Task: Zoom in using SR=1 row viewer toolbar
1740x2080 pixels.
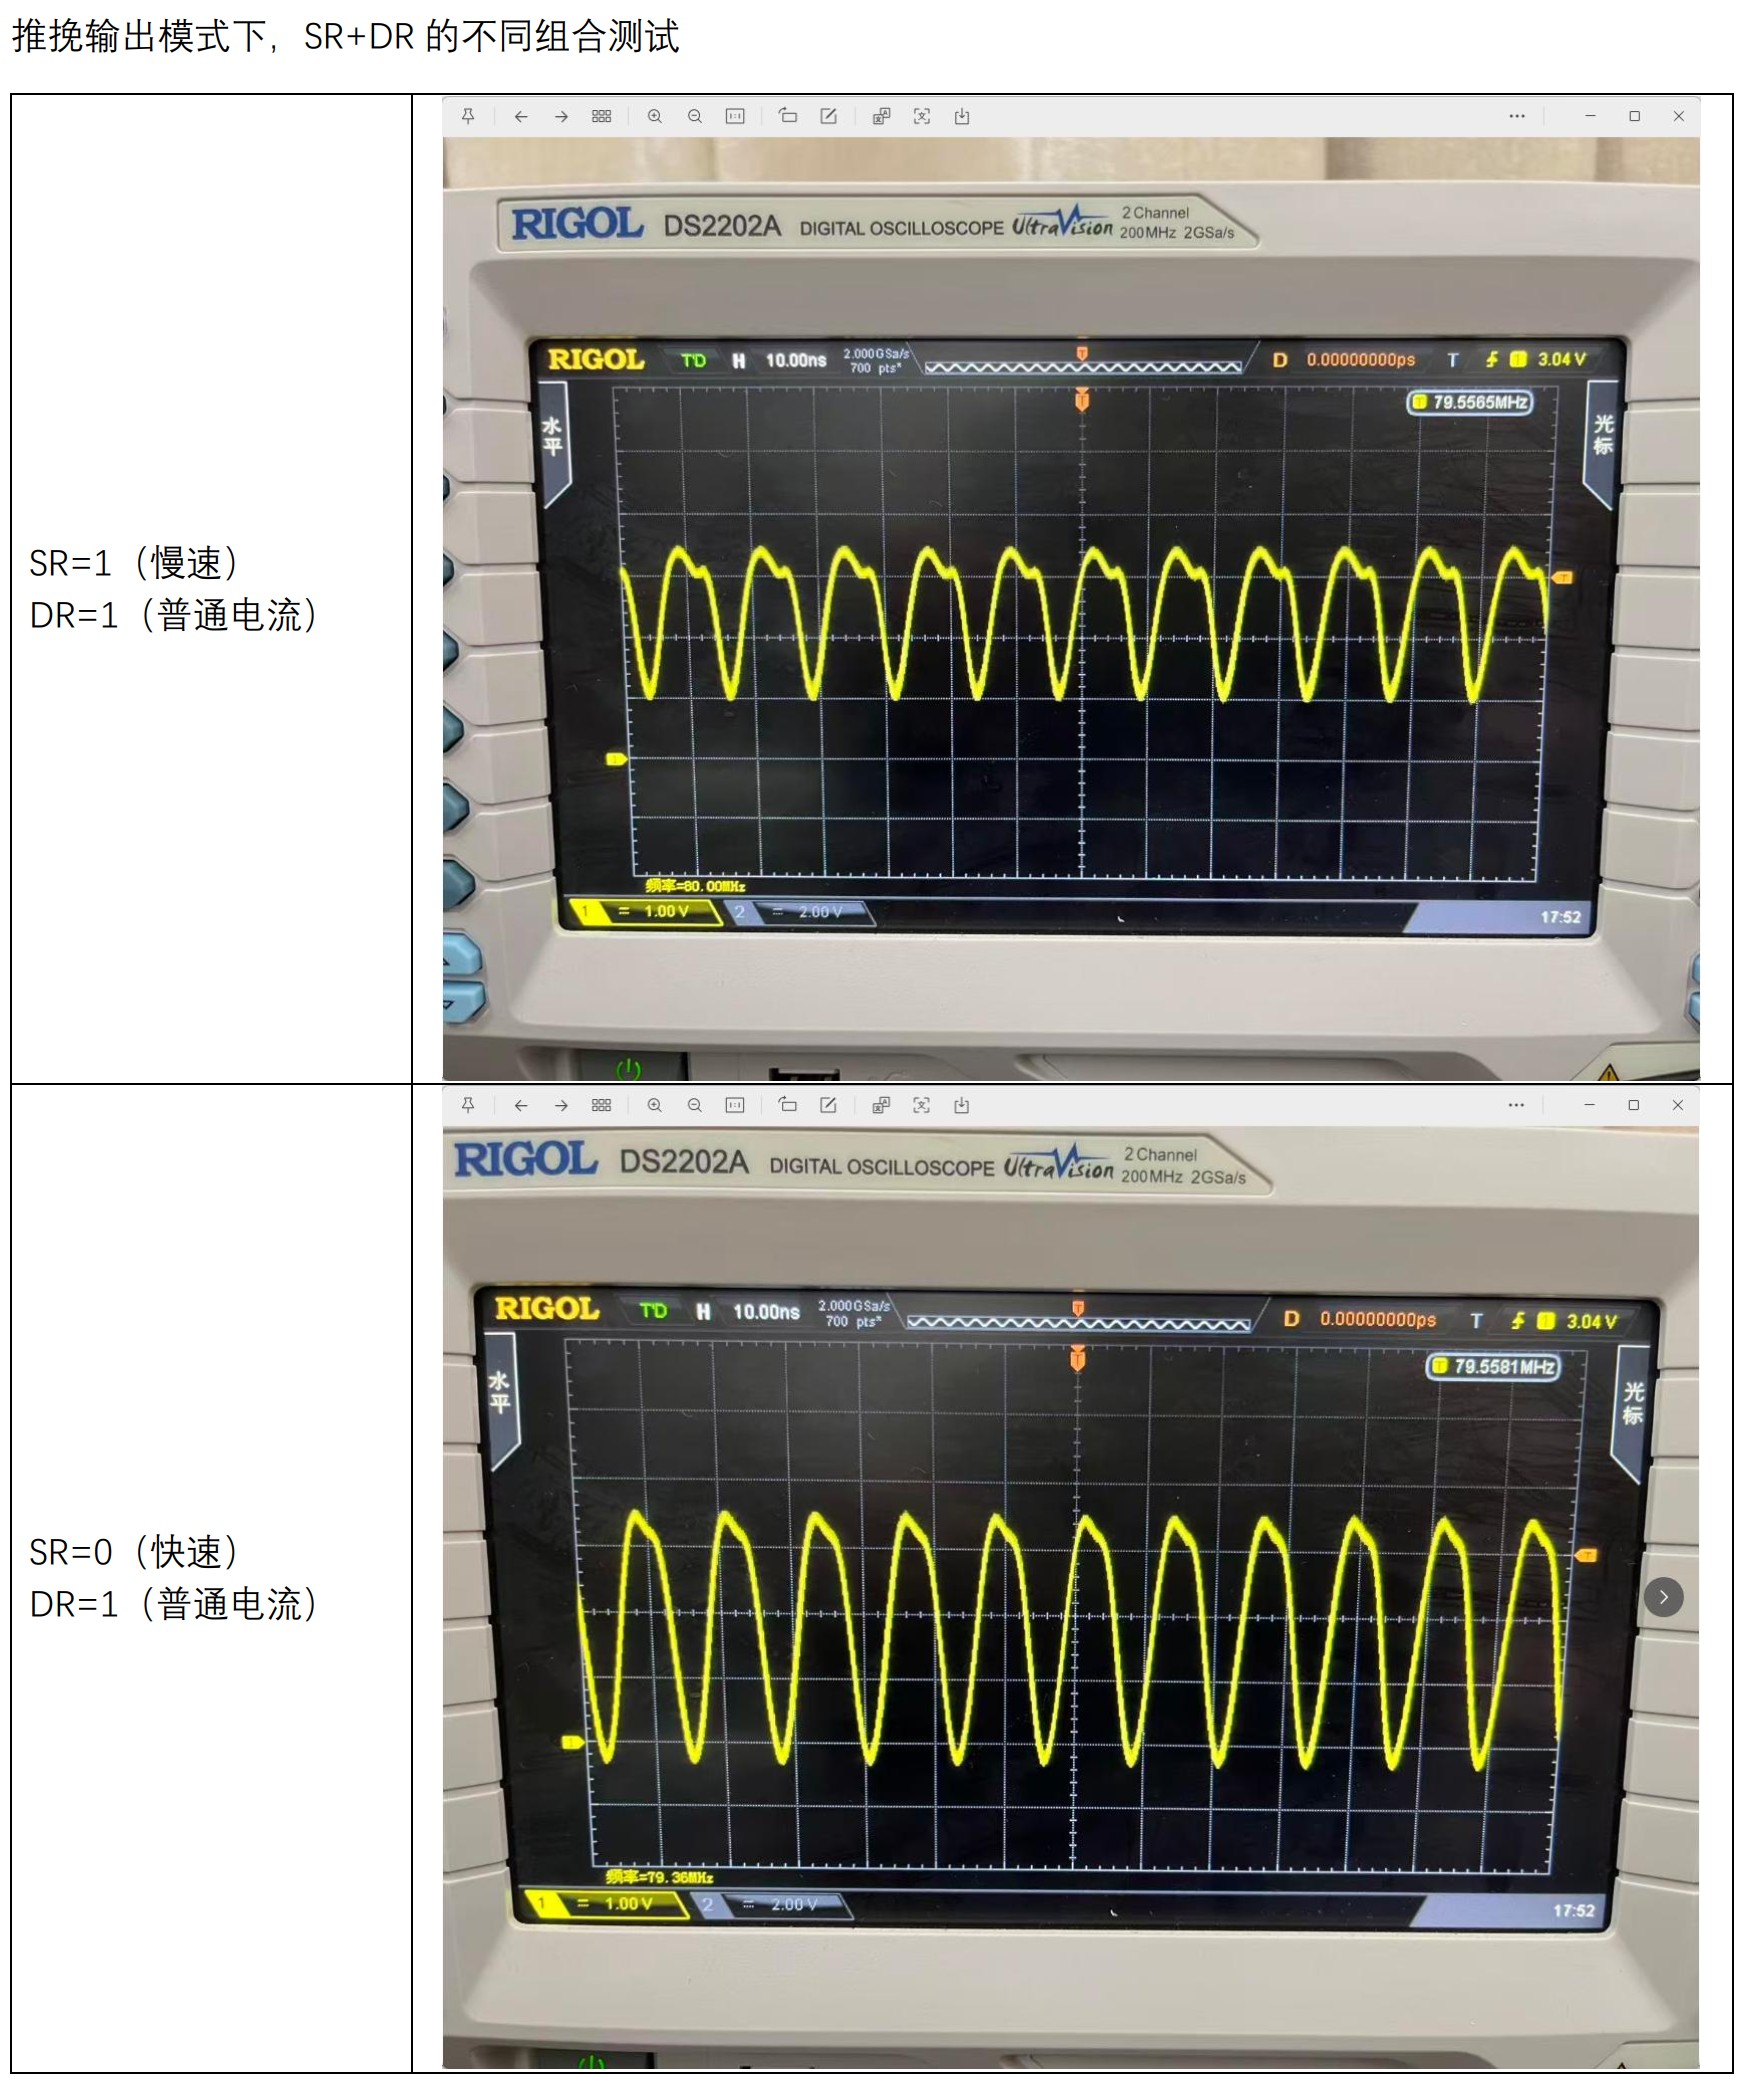Action: click(x=654, y=116)
